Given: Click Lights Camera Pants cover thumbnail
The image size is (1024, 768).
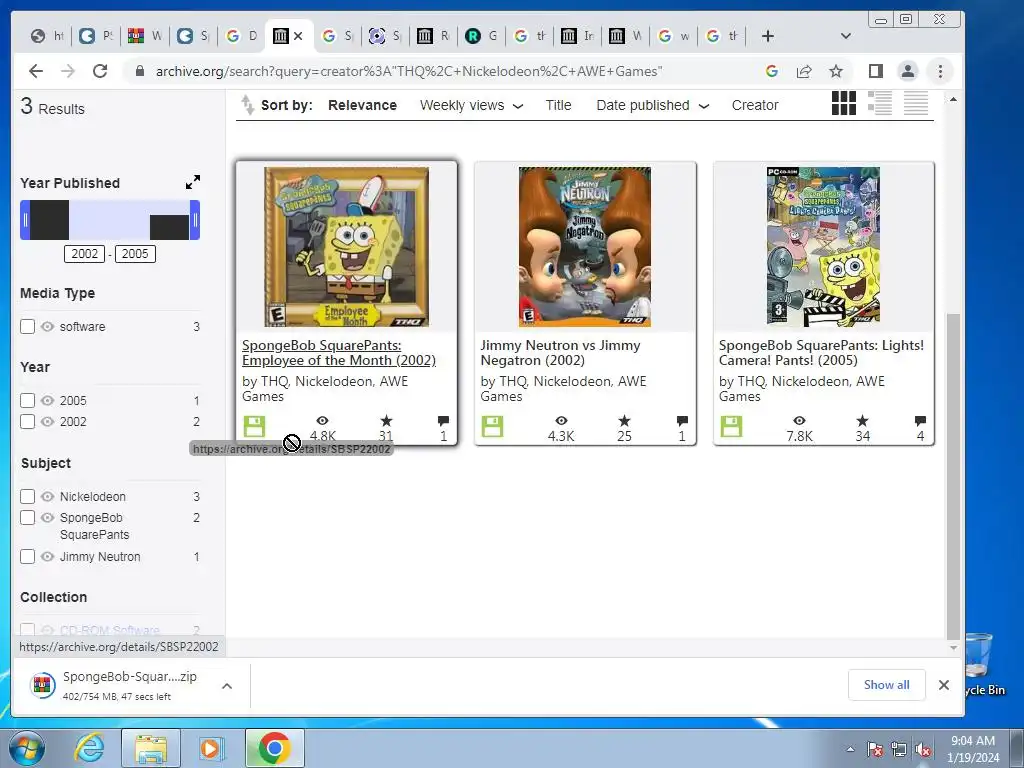Looking at the screenshot, I should [823, 247].
